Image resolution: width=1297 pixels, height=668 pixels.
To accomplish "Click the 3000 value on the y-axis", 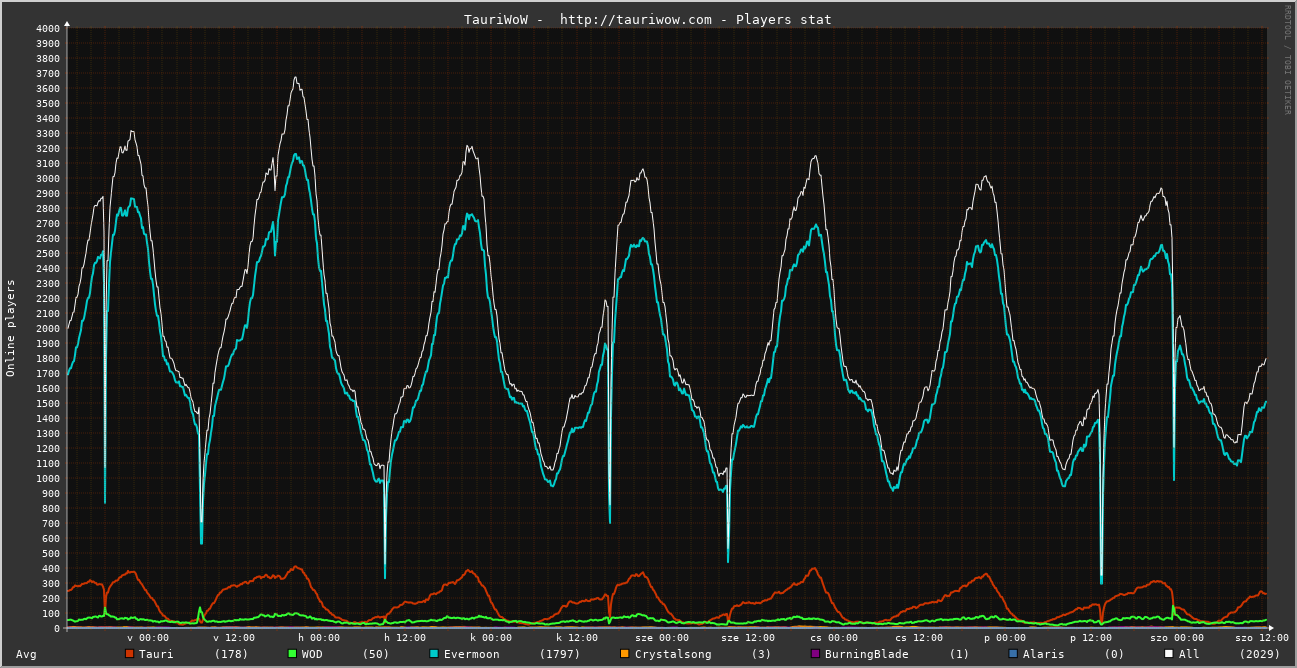I will (48, 178).
